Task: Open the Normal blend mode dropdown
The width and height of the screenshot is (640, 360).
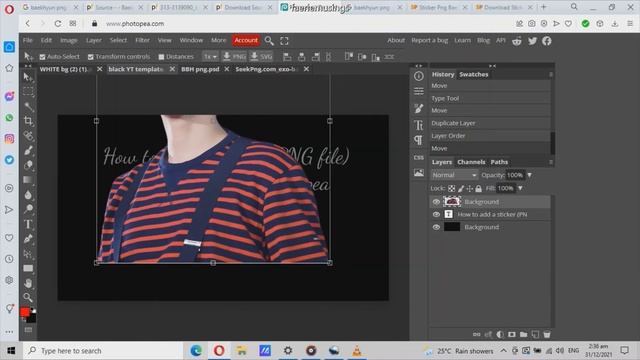Action: 454,175
